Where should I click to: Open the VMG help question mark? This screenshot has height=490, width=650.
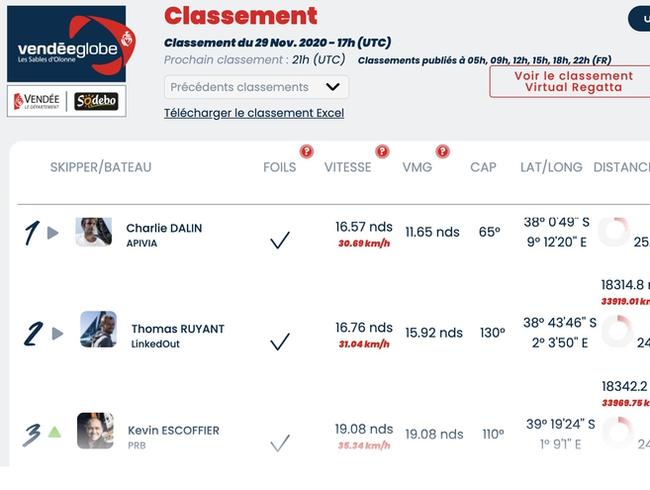click(x=443, y=151)
